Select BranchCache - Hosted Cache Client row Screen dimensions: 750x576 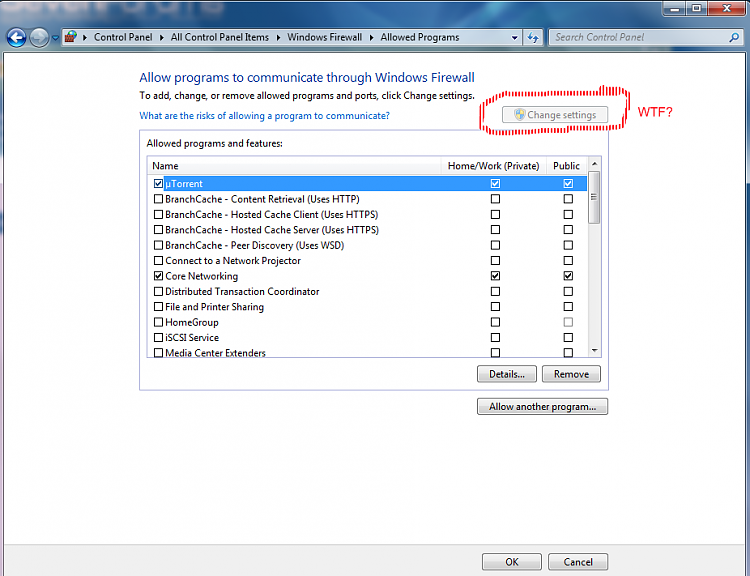click(x=367, y=214)
